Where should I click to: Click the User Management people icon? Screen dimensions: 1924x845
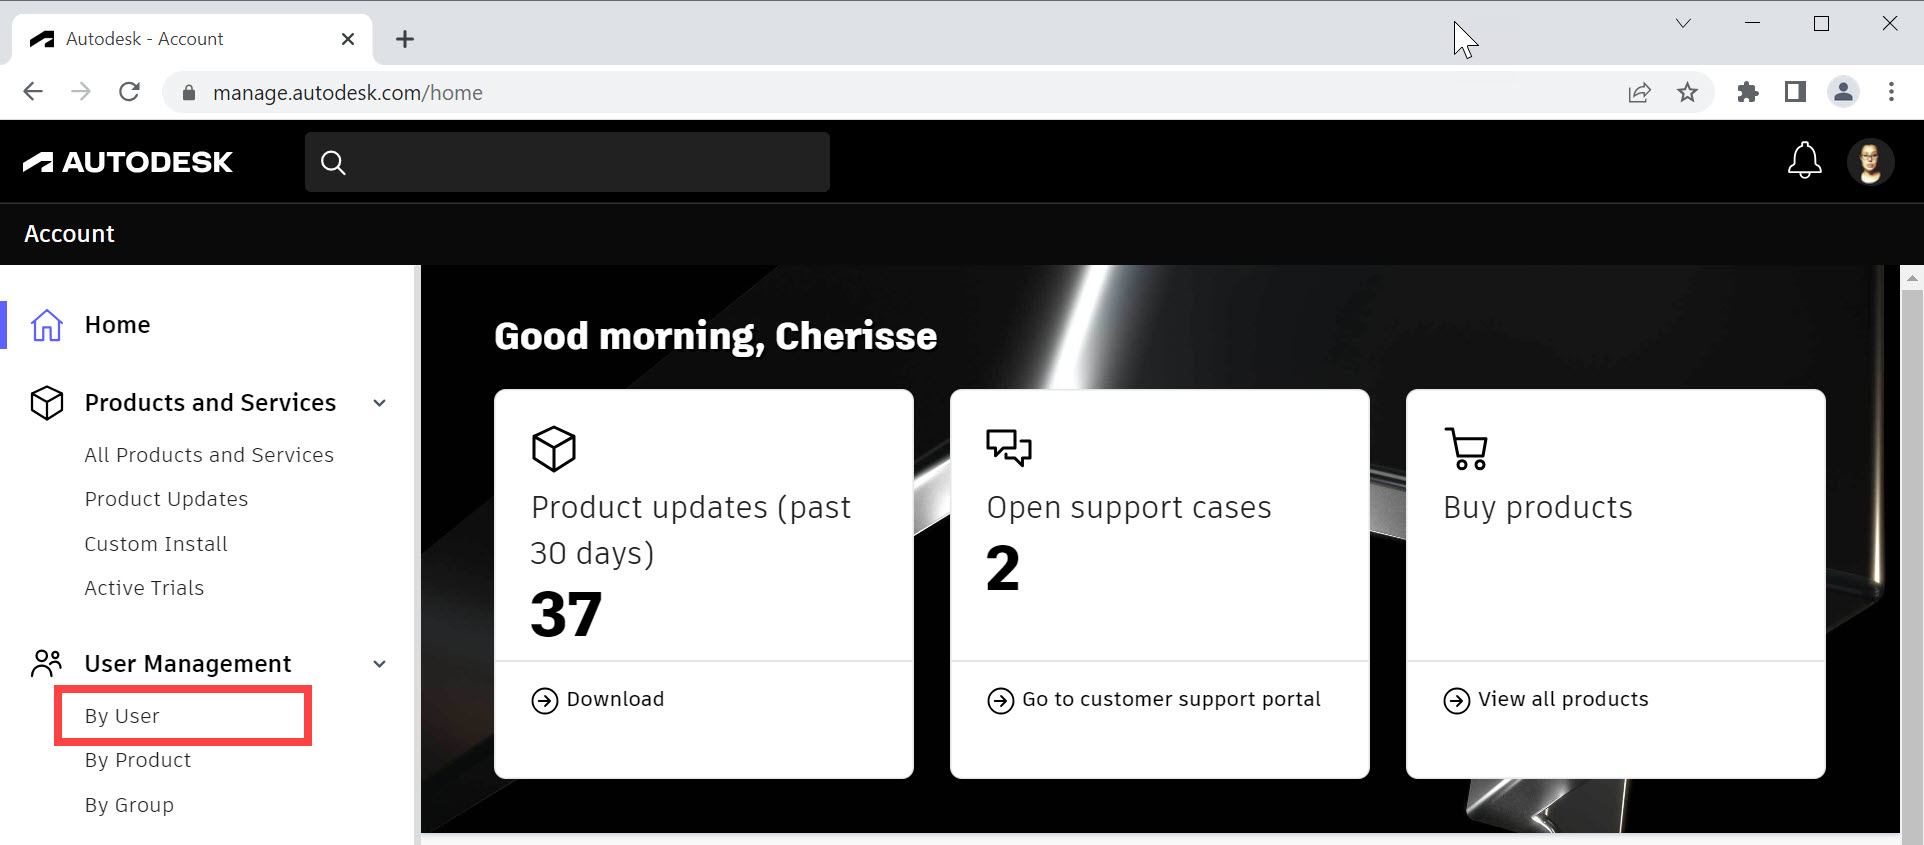(47, 663)
